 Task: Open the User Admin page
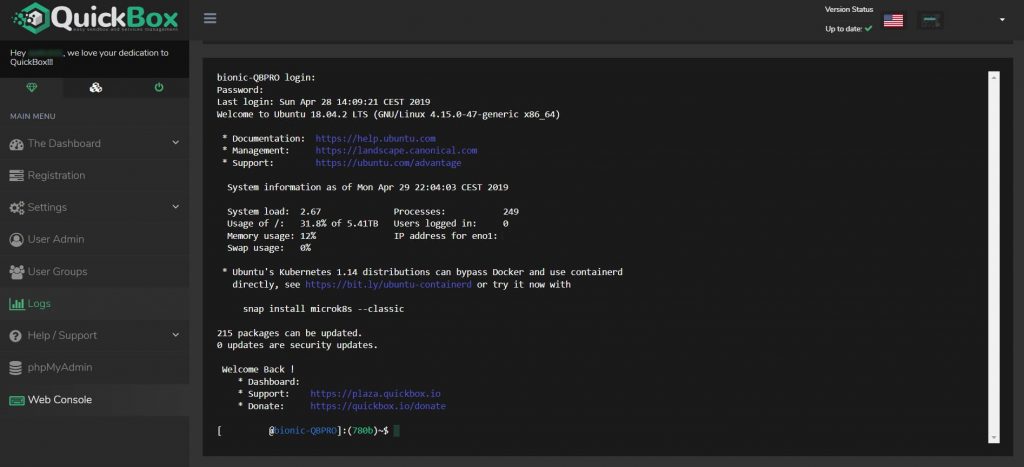(x=95, y=239)
